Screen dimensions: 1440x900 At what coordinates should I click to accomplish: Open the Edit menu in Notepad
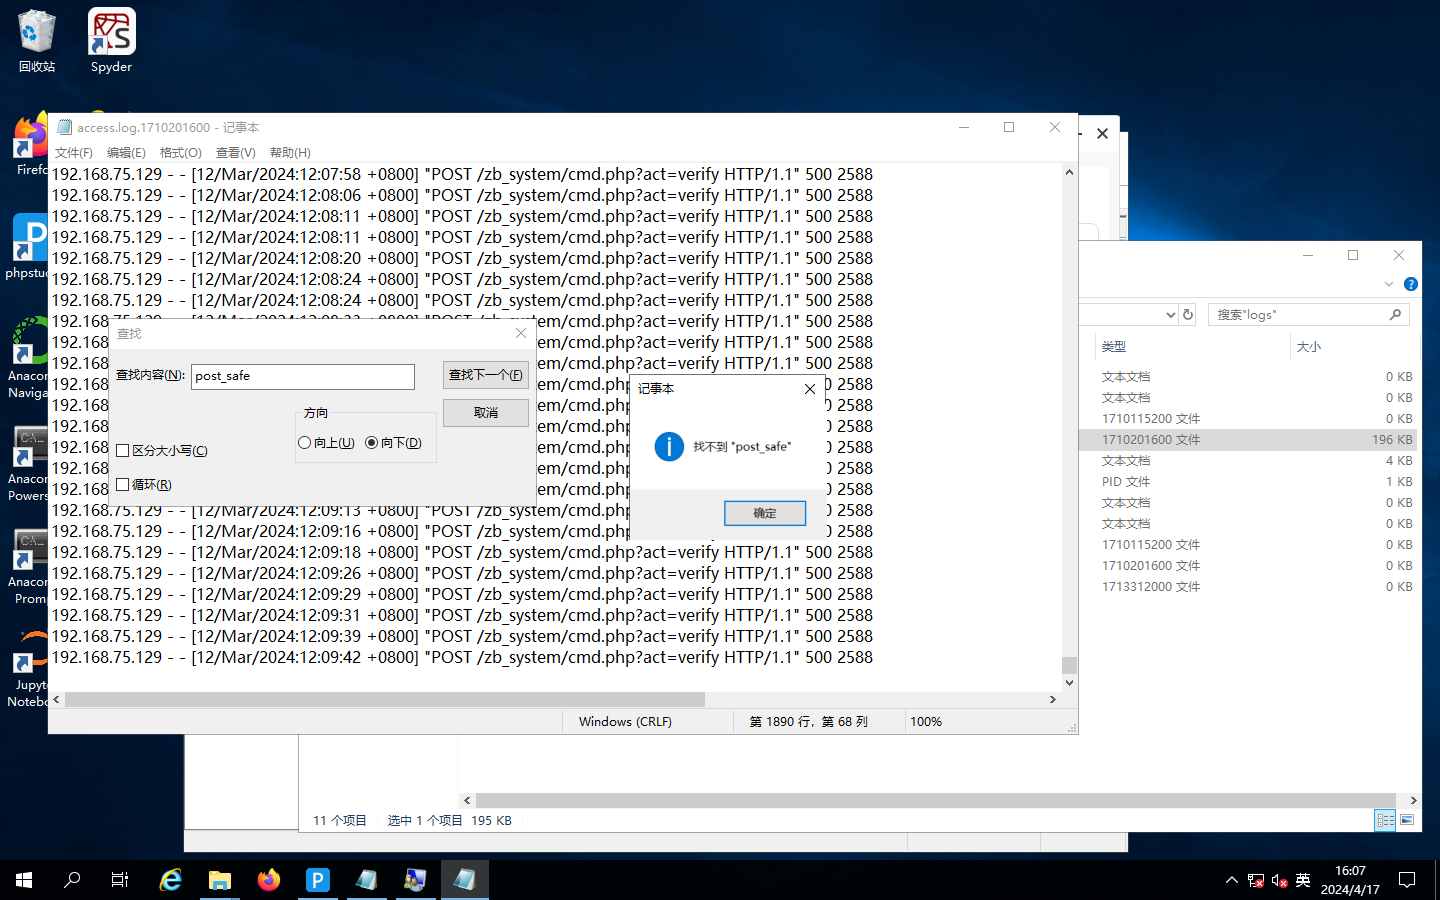coord(126,153)
